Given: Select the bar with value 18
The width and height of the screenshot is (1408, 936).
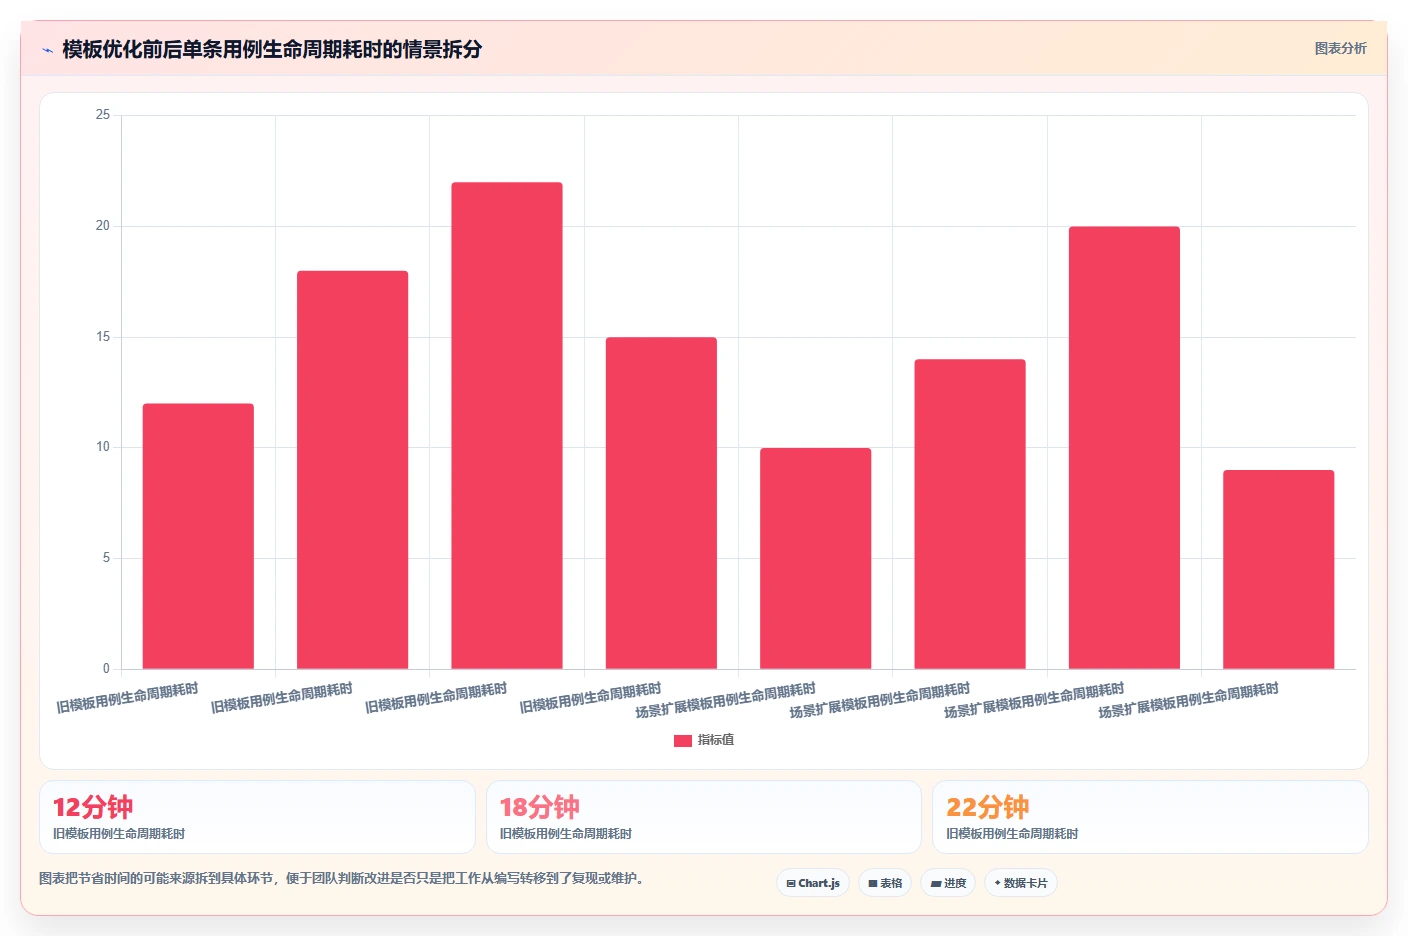Looking at the screenshot, I should (x=352, y=470).
